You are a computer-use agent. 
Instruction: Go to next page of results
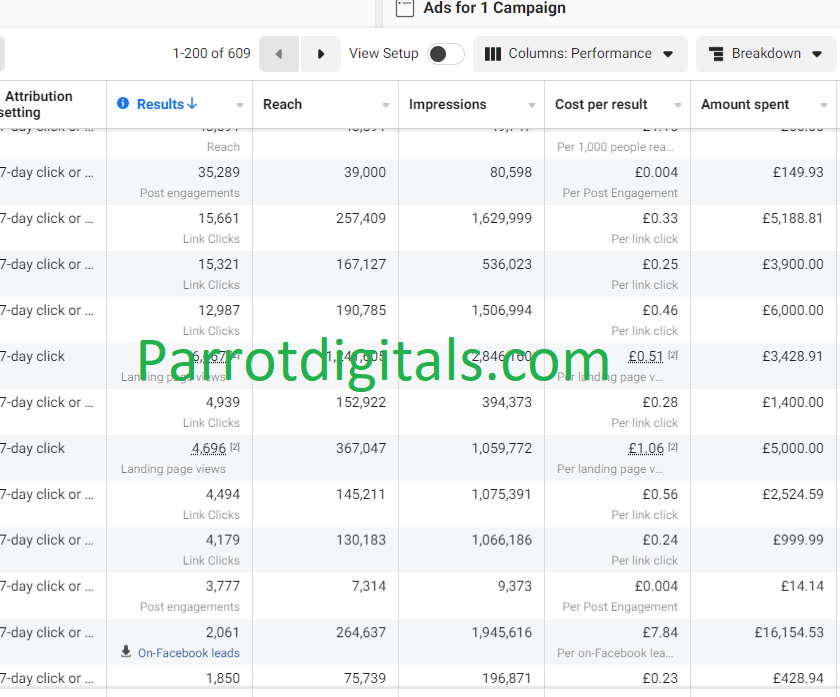(320, 54)
